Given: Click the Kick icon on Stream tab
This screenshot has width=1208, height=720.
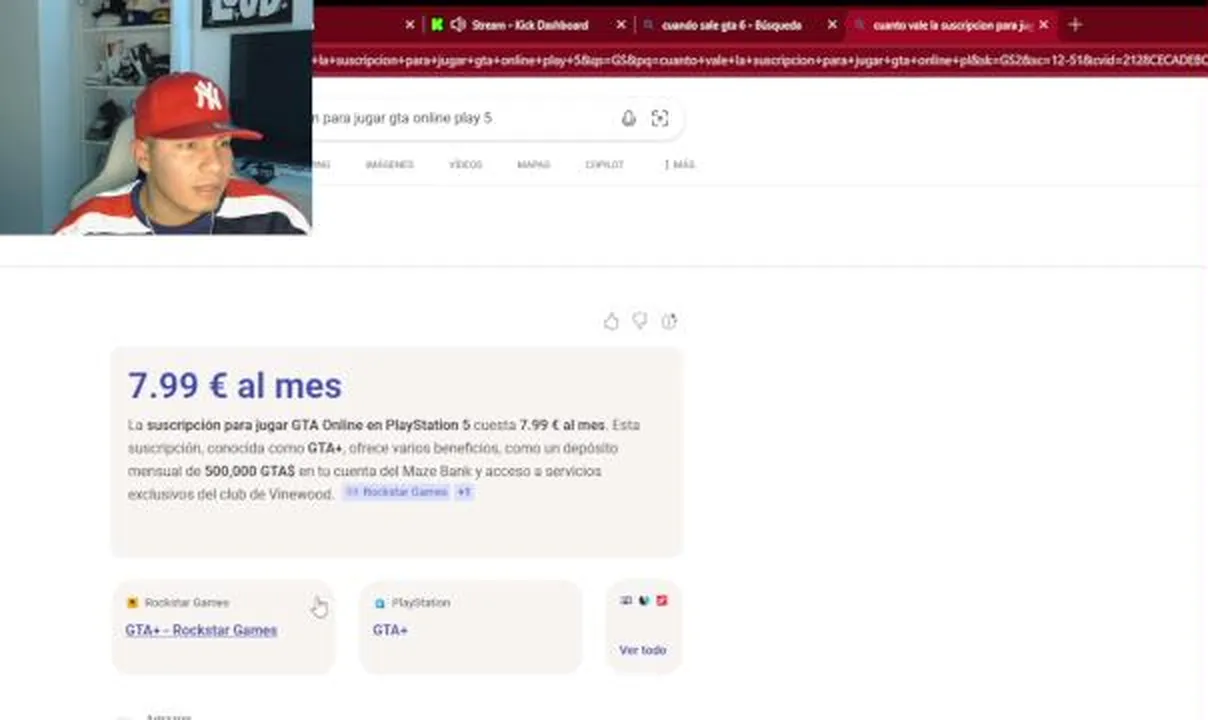Looking at the screenshot, I should point(437,24).
